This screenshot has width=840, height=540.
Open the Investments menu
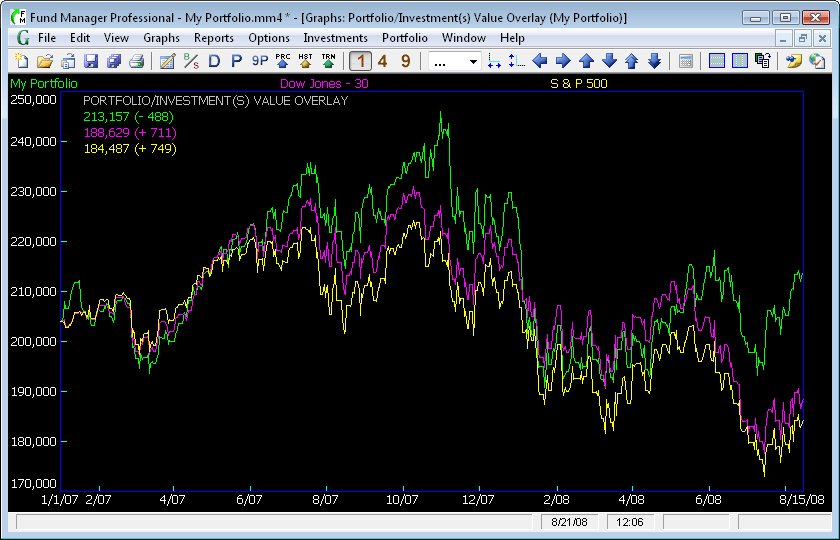coord(335,38)
